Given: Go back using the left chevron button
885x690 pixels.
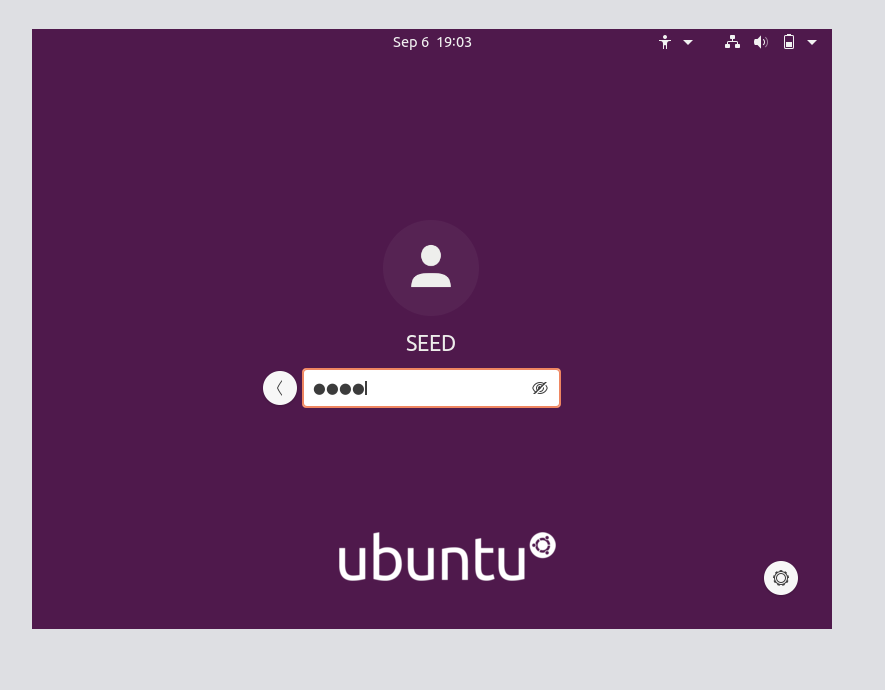Looking at the screenshot, I should point(280,388).
